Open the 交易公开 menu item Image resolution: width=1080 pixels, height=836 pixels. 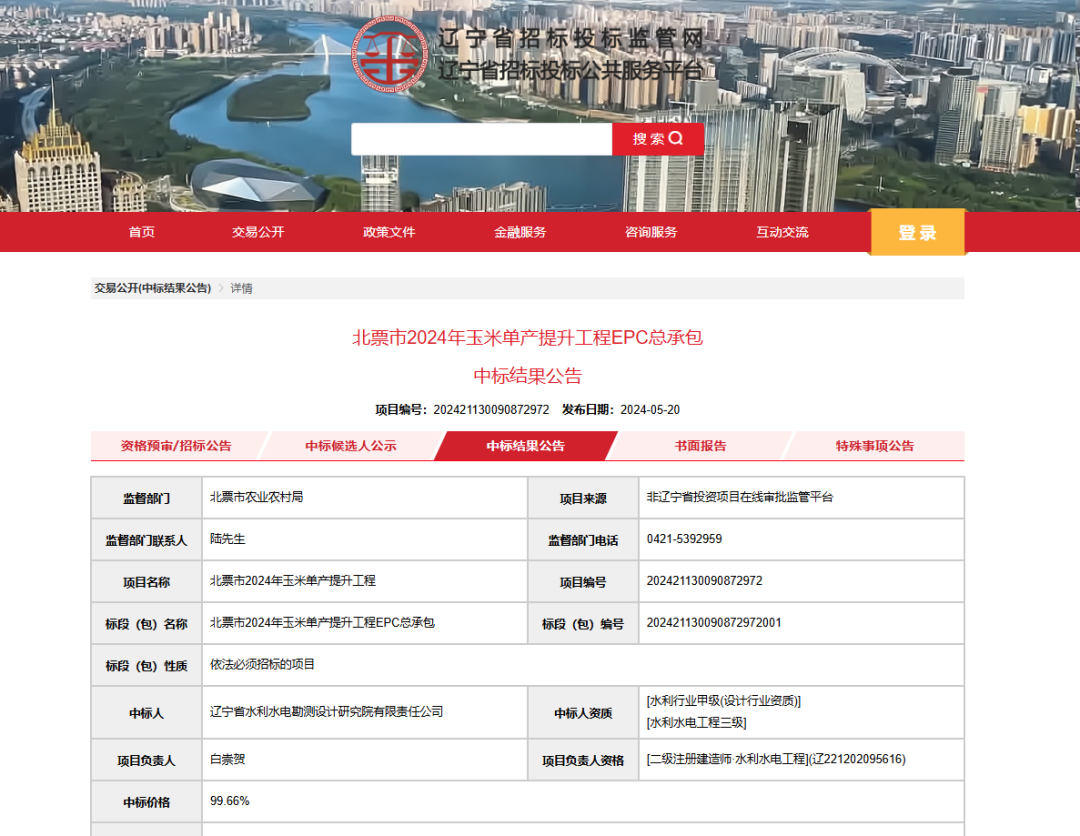[258, 232]
